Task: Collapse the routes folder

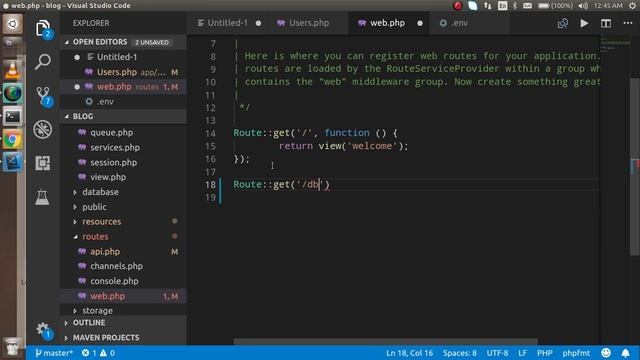Action: click(95, 237)
